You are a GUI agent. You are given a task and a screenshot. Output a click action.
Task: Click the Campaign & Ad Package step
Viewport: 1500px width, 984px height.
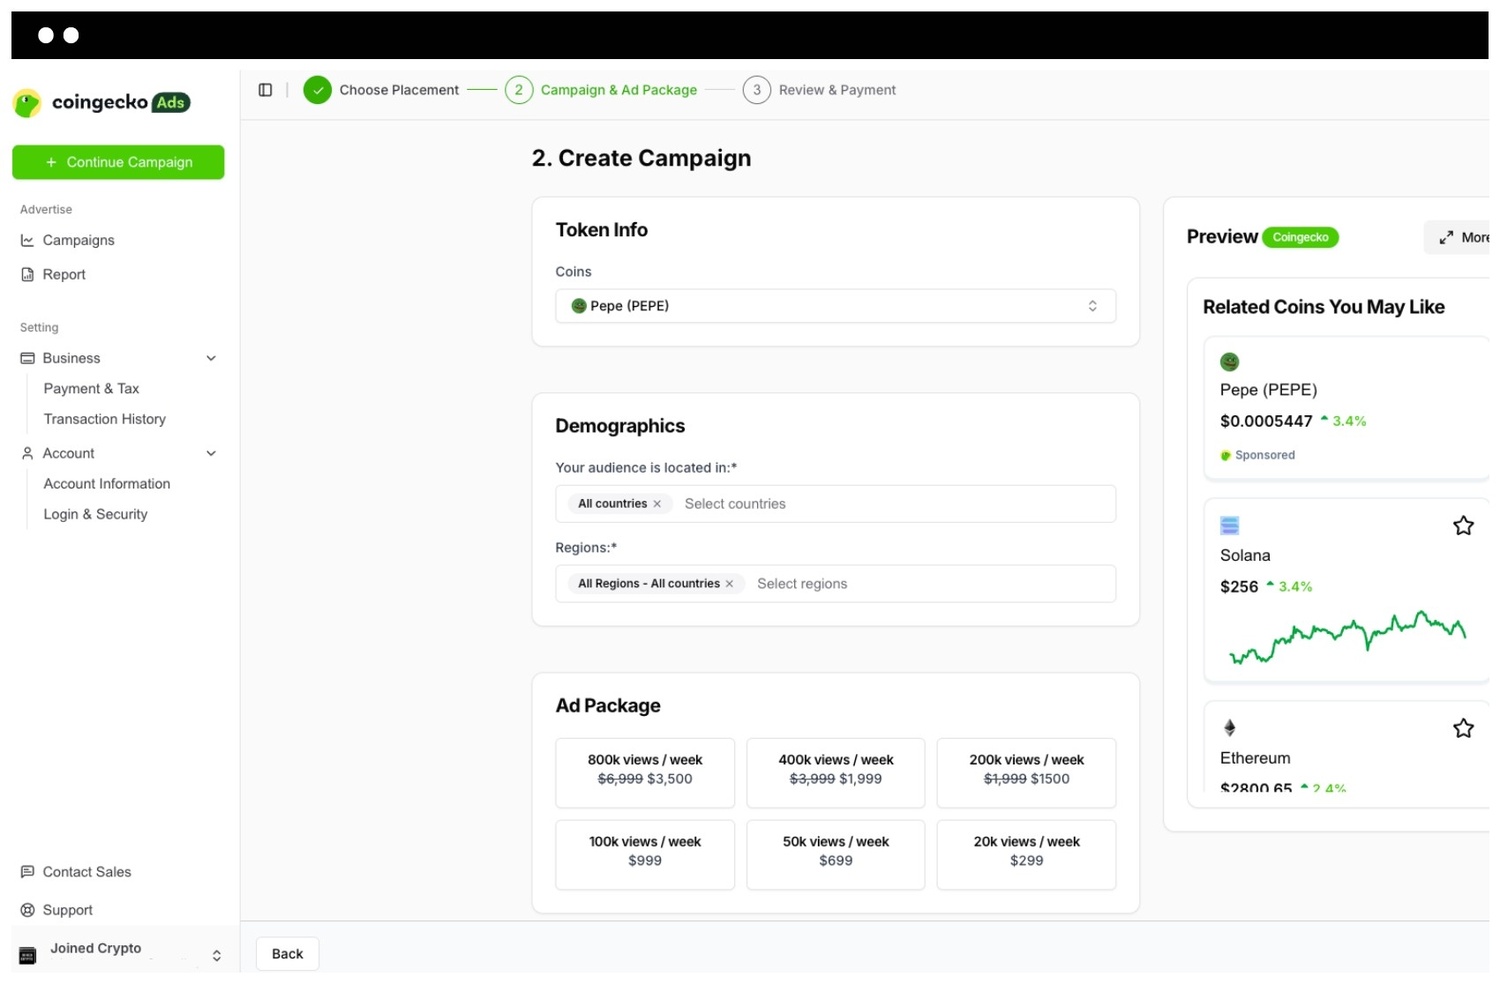[x=619, y=90]
